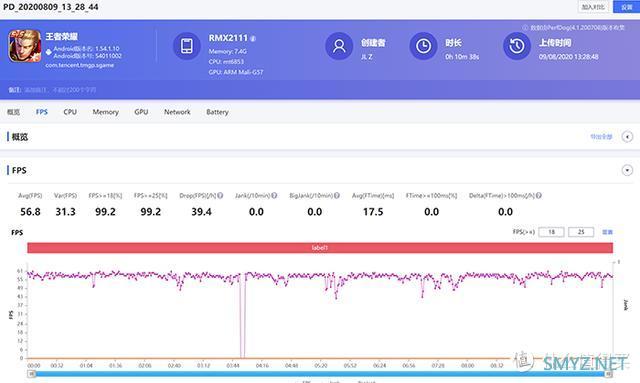
Task: Click the phone device icon beside RMX2111
Action: [x=187, y=46]
